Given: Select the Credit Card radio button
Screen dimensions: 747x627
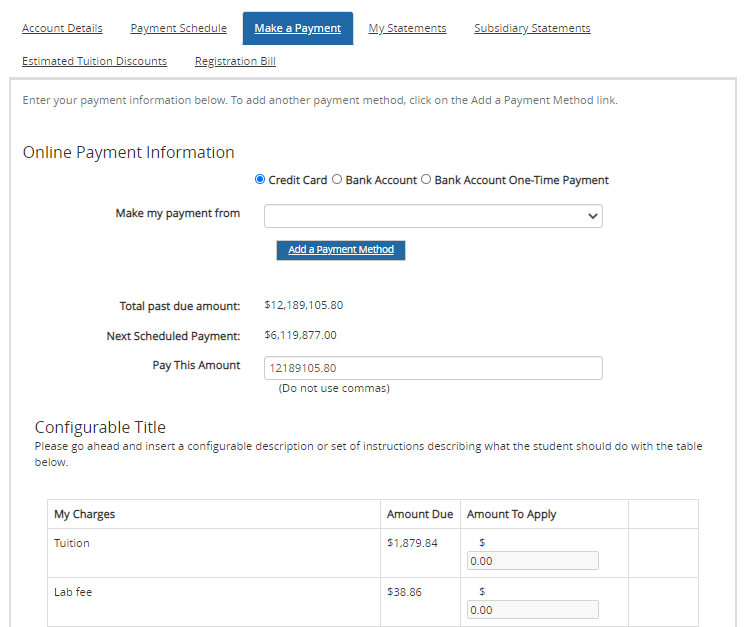Looking at the screenshot, I should (260, 180).
